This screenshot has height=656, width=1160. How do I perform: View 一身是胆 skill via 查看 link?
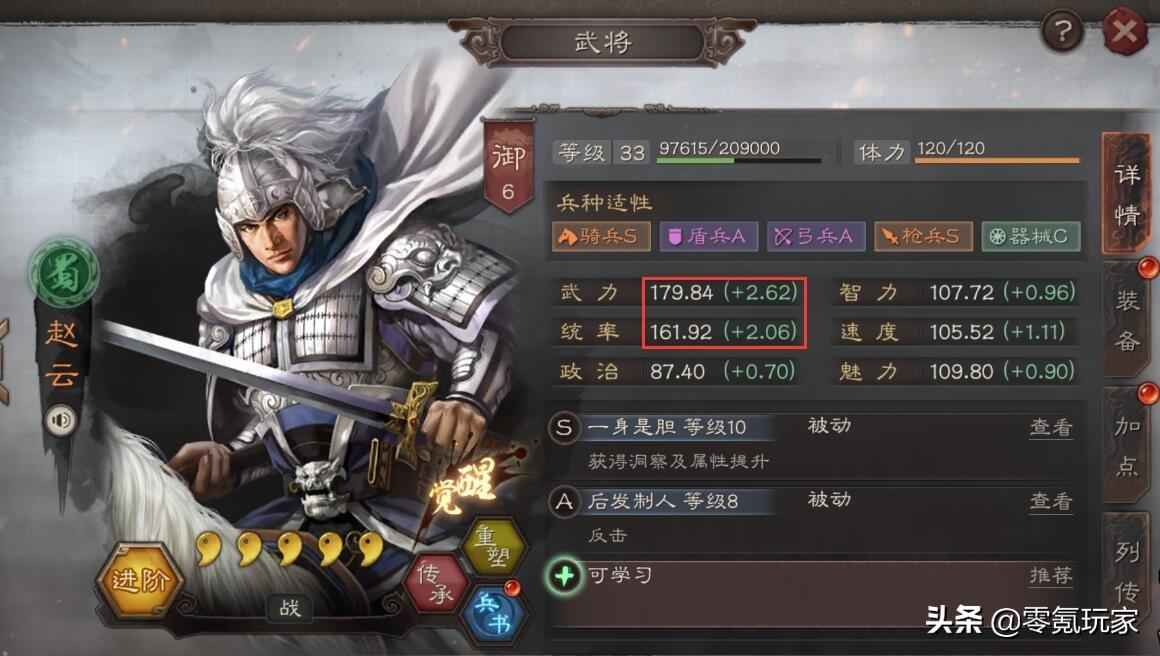coord(1051,427)
